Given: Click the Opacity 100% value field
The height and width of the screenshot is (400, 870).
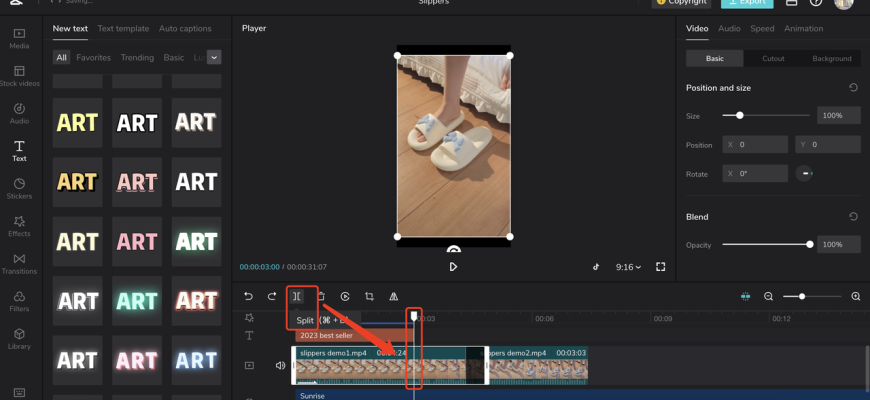Looking at the screenshot, I should point(838,244).
